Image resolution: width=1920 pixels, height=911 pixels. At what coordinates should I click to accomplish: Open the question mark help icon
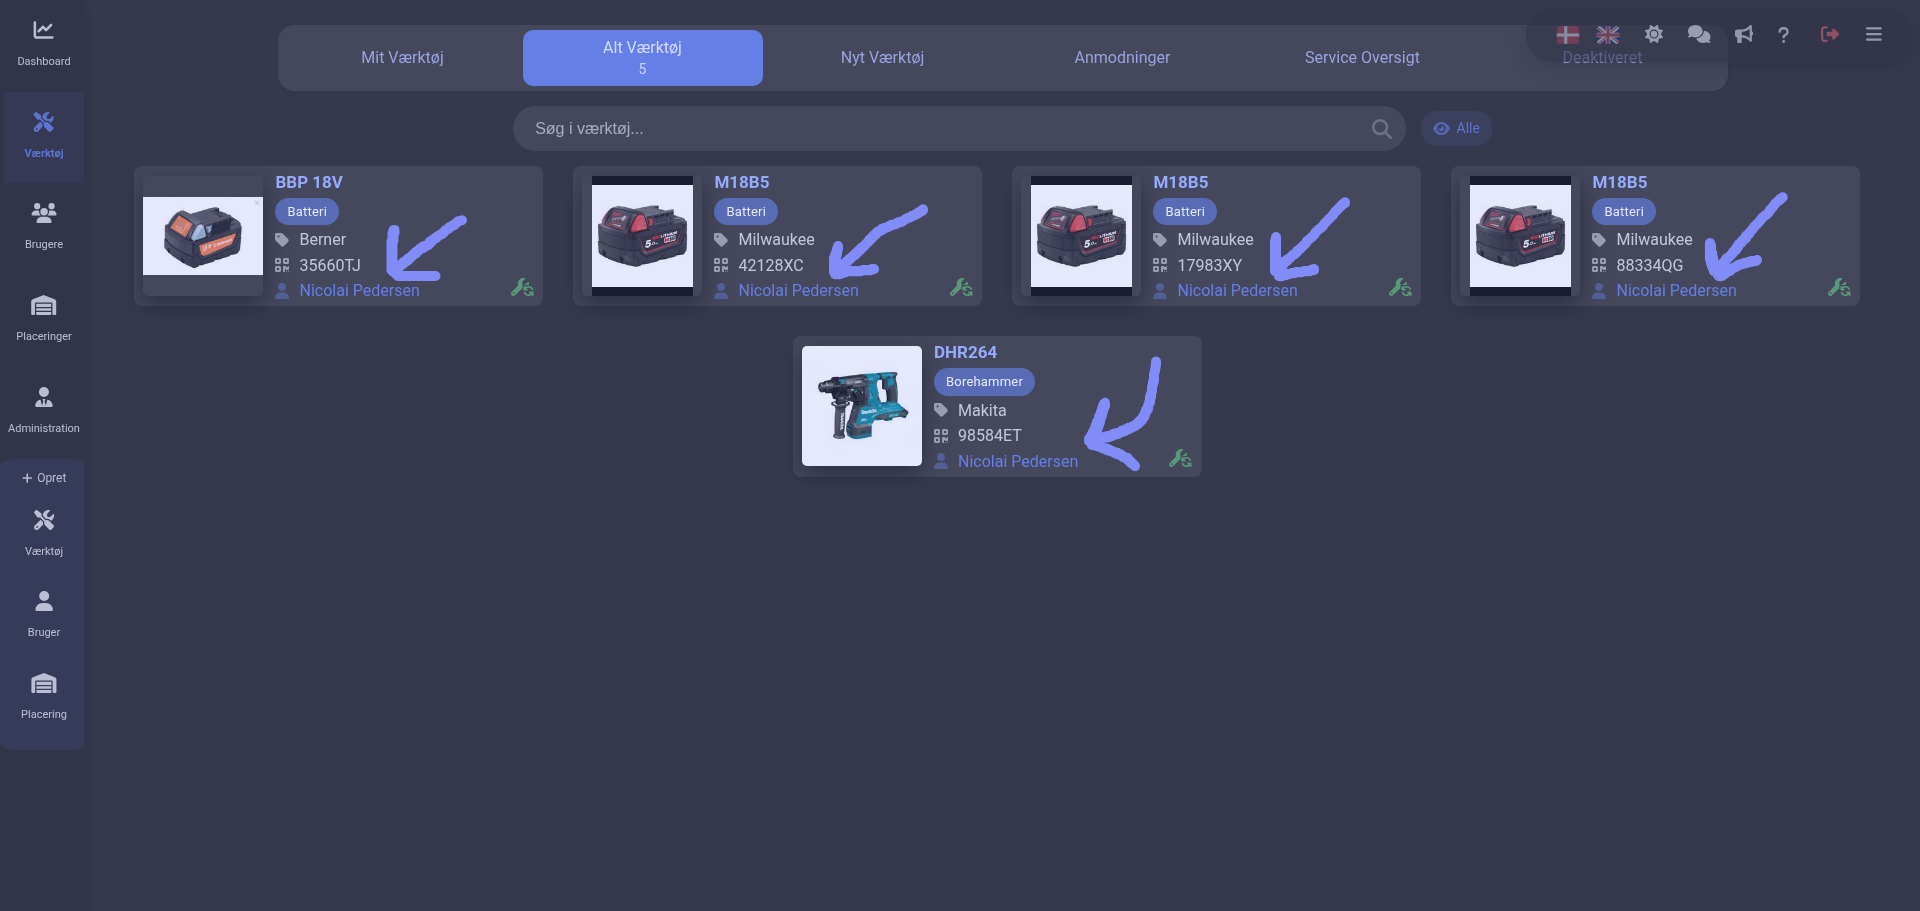pyautogui.click(x=1783, y=35)
